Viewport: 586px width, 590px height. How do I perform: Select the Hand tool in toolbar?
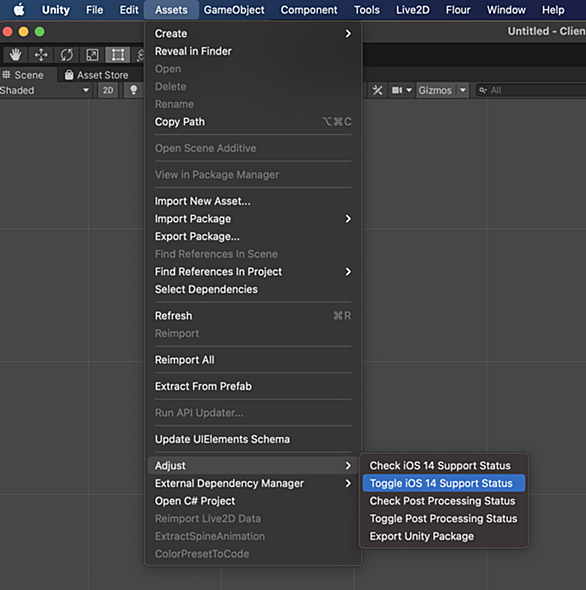click(15, 55)
